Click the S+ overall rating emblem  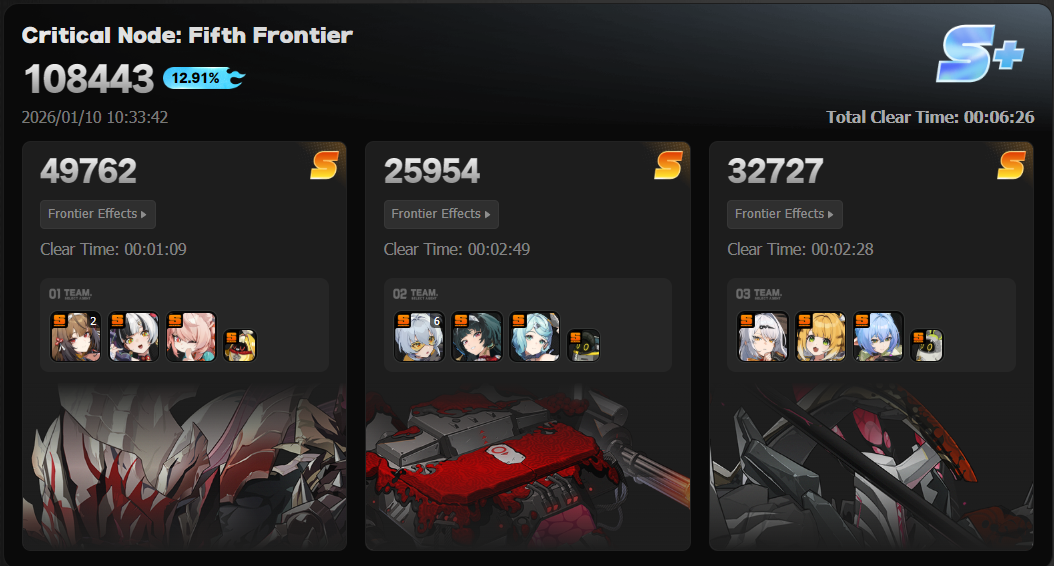coord(980,54)
